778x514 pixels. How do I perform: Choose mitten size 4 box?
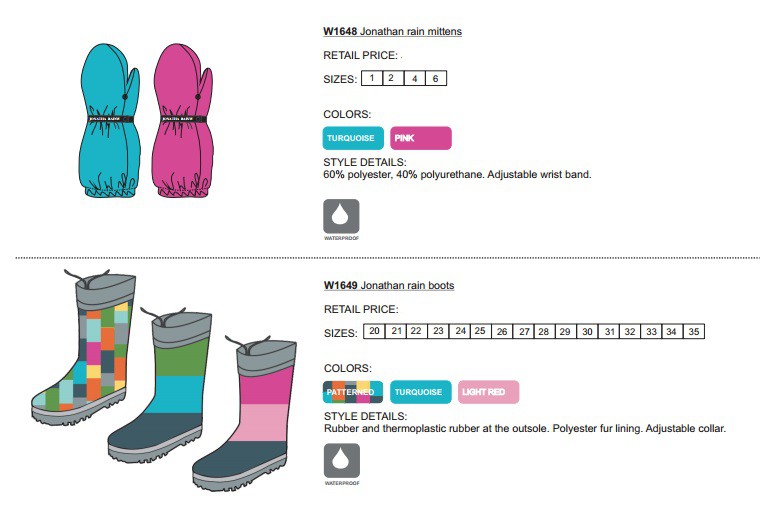point(414,78)
